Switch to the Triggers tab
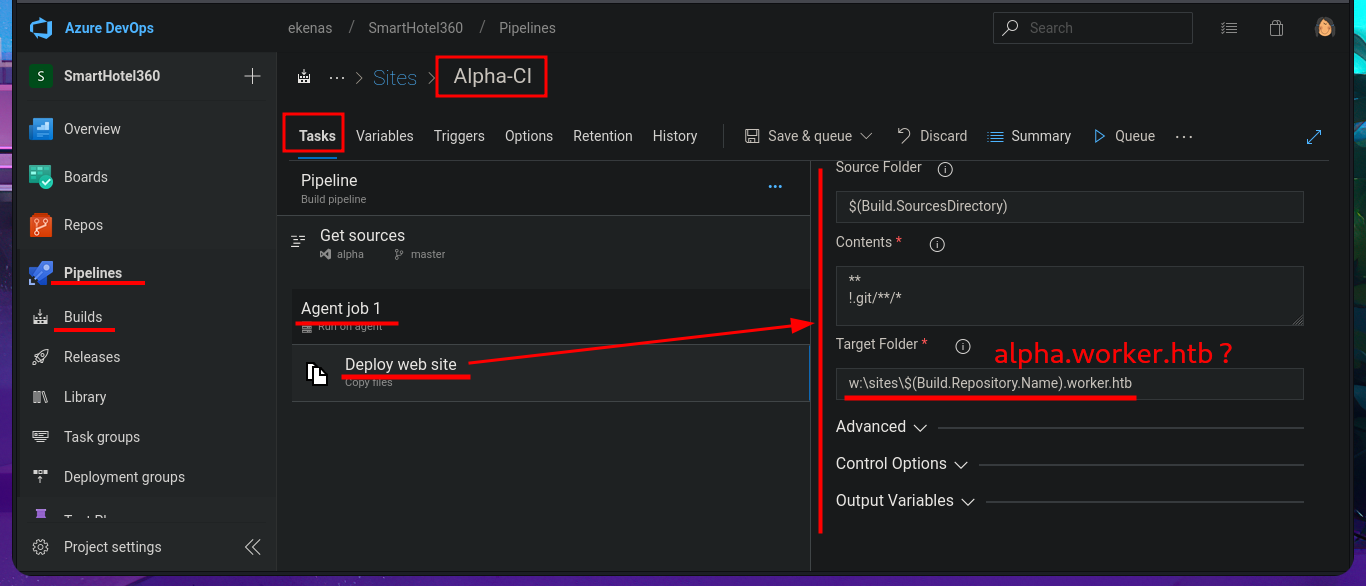 pyautogui.click(x=459, y=136)
